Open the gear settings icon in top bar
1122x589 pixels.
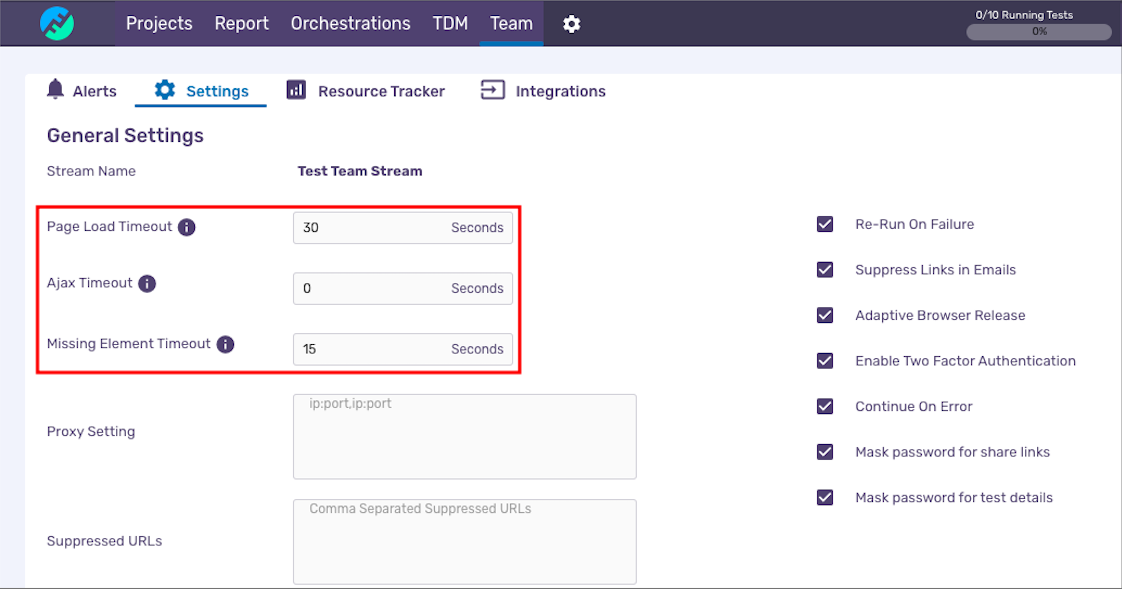[571, 24]
